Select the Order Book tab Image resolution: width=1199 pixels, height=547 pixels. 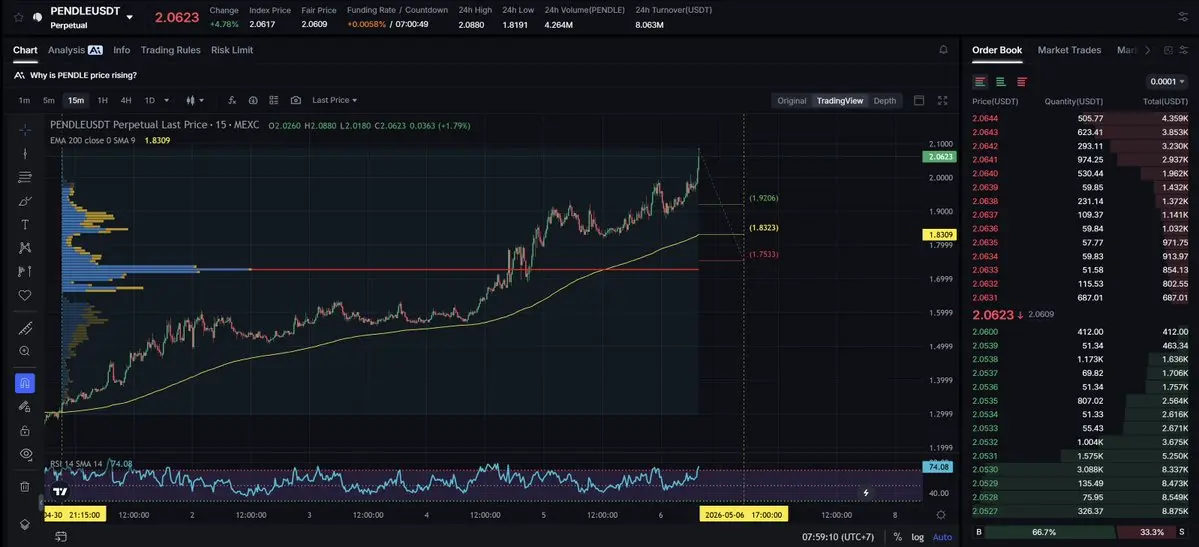pos(997,50)
